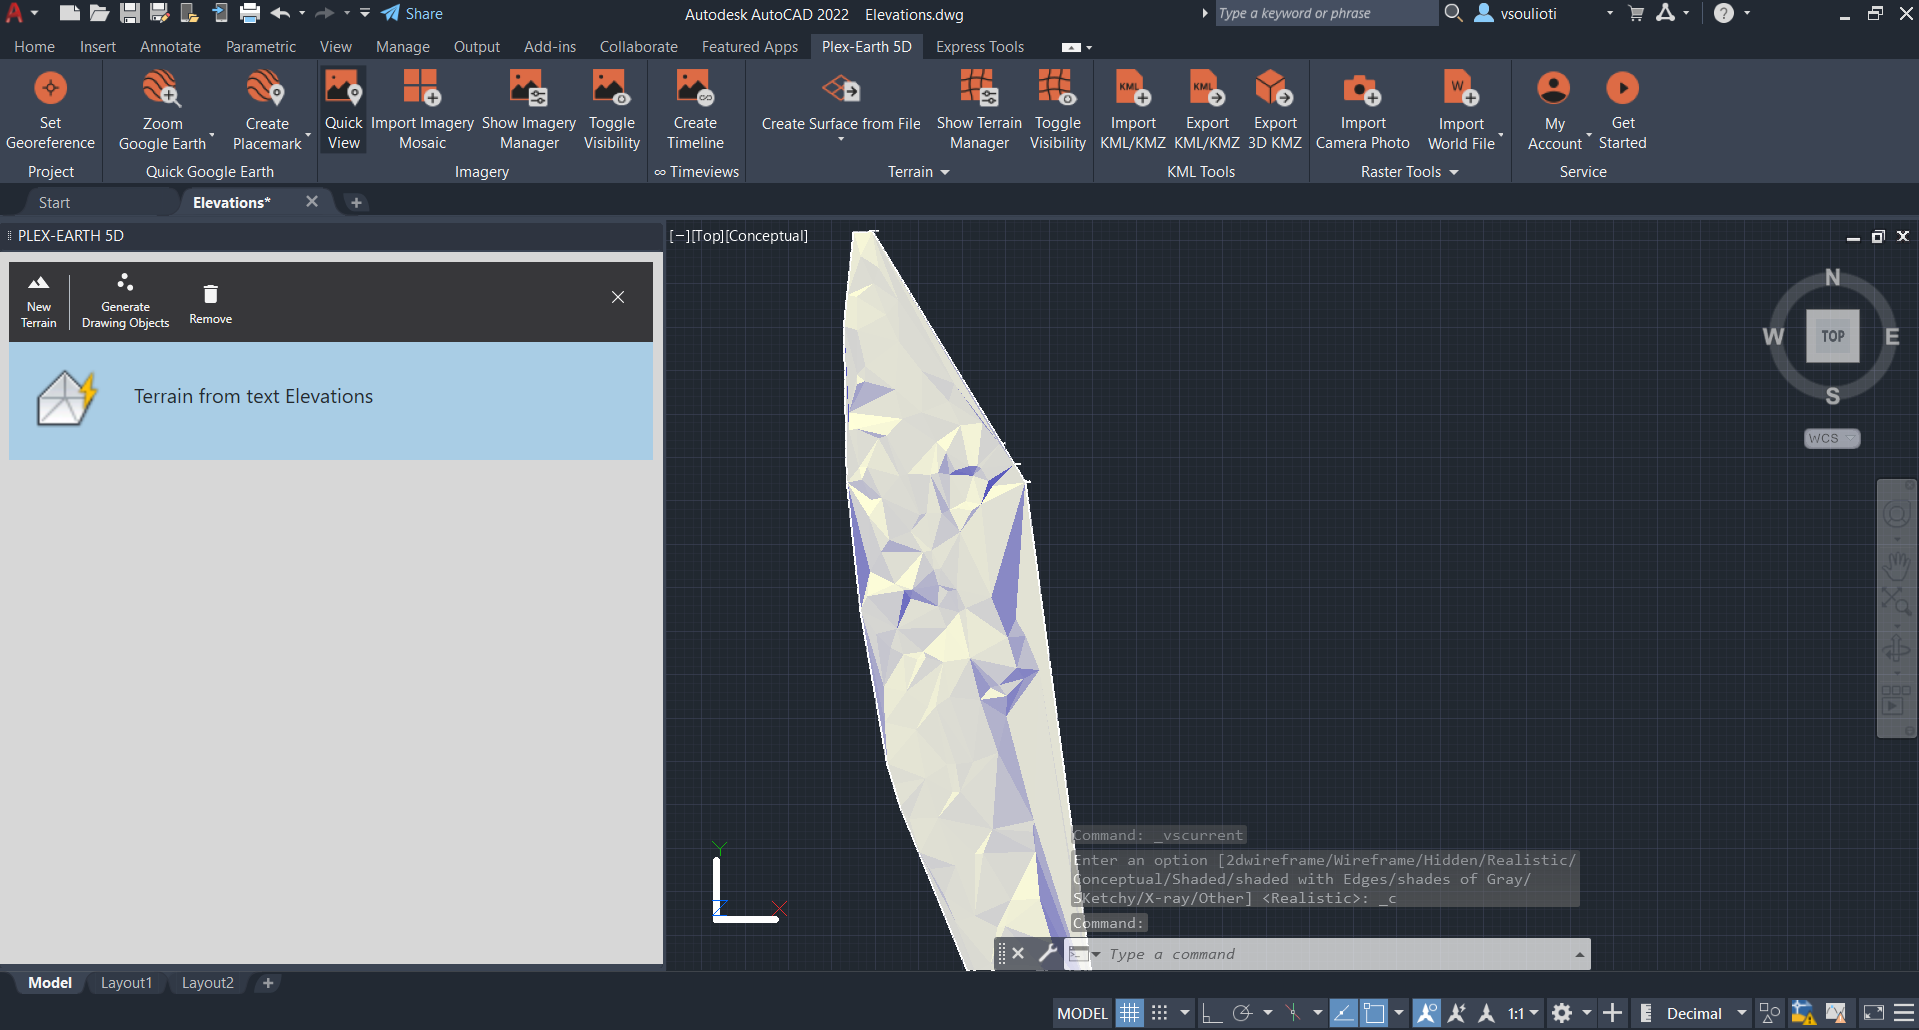The image size is (1919, 1030).
Task: Toggle 2D object snap
Action: pyautogui.click(x=1375, y=1013)
